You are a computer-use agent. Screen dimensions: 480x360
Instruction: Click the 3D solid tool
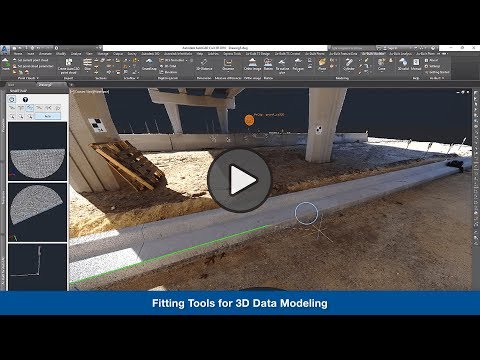(403, 64)
